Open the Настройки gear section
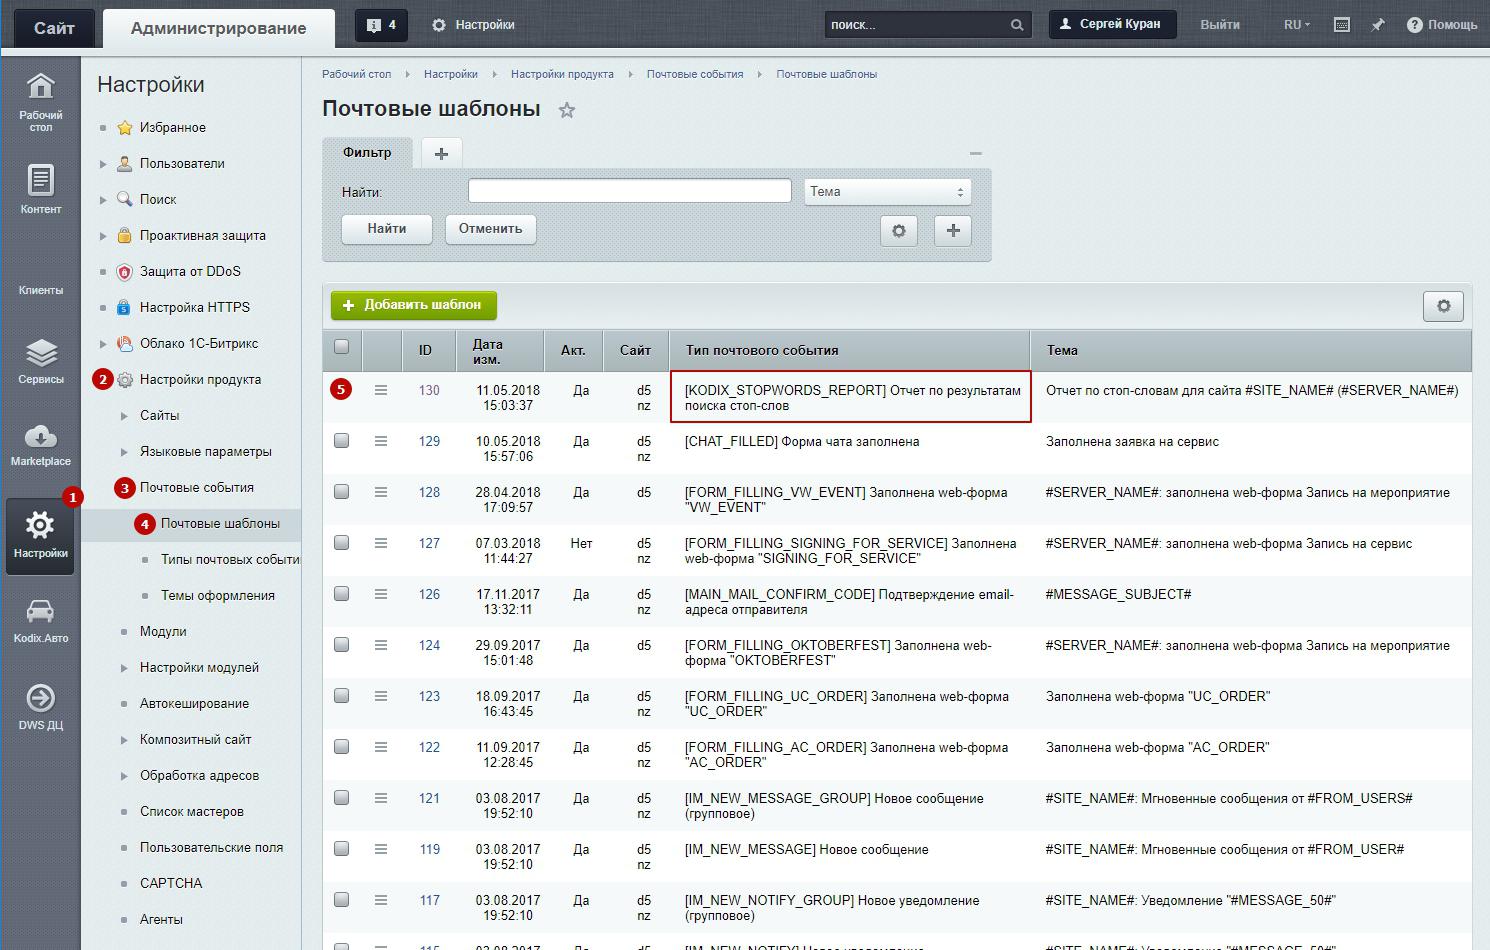The height and width of the screenshot is (950, 1490). tap(40, 536)
